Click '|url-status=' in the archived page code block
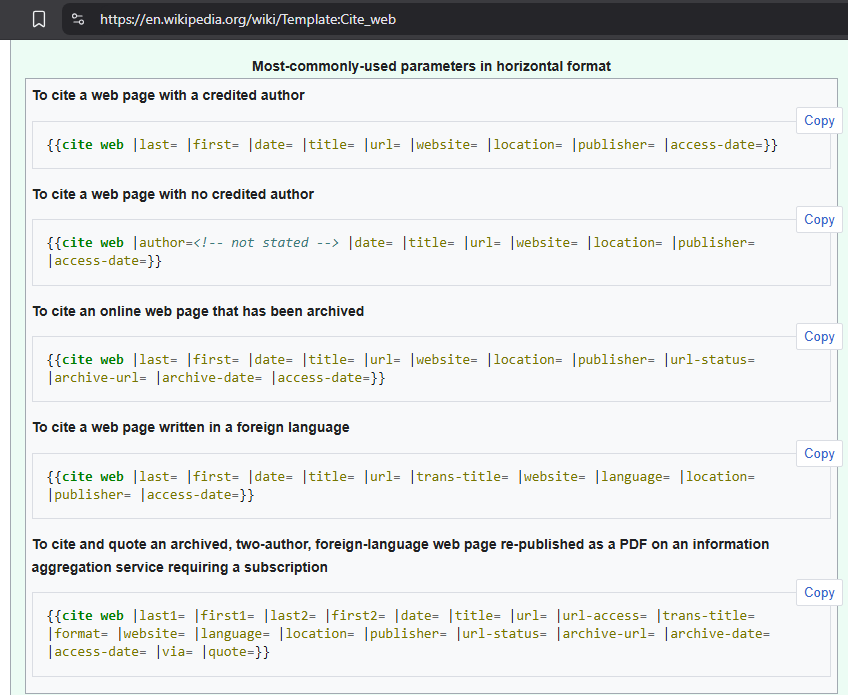The height and width of the screenshot is (695, 848). click(709, 360)
